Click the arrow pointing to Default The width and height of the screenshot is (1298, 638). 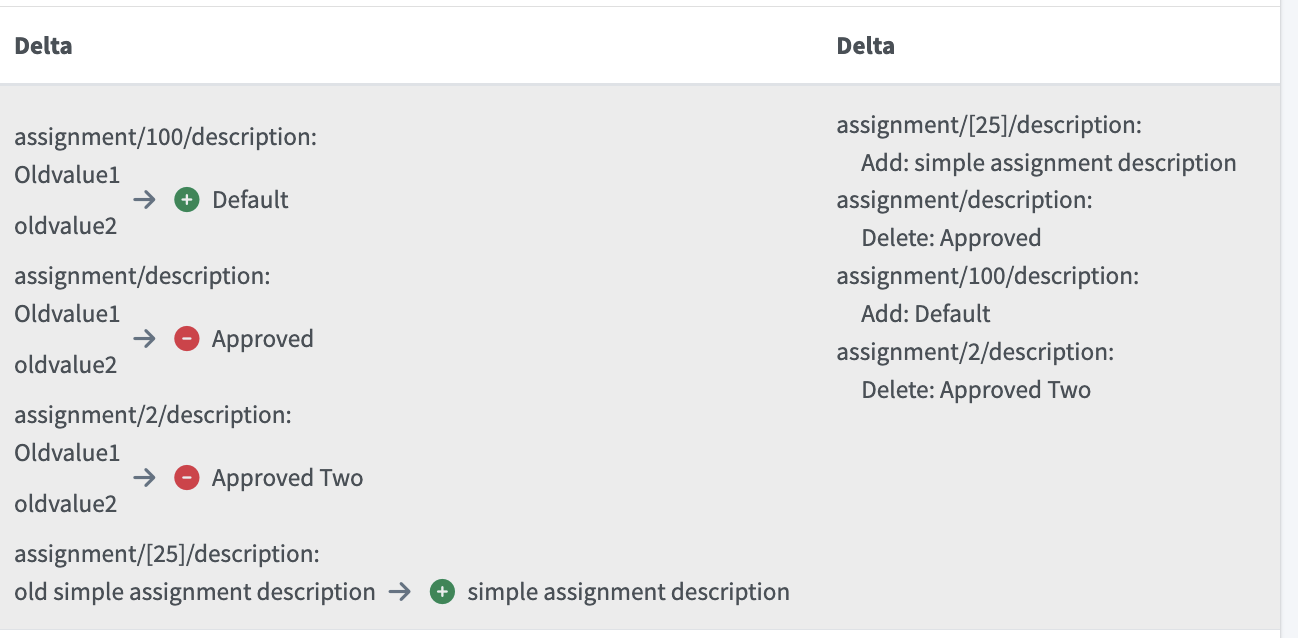145,199
